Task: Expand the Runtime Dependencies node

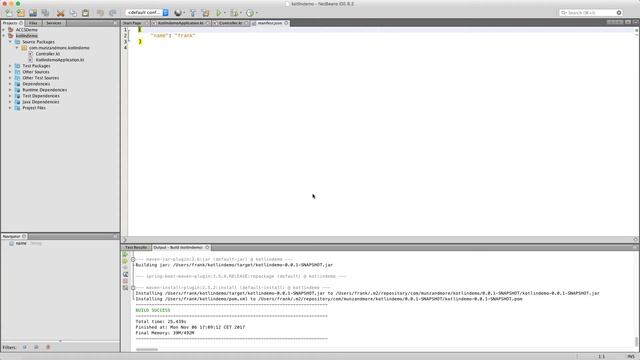Action: (10, 90)
